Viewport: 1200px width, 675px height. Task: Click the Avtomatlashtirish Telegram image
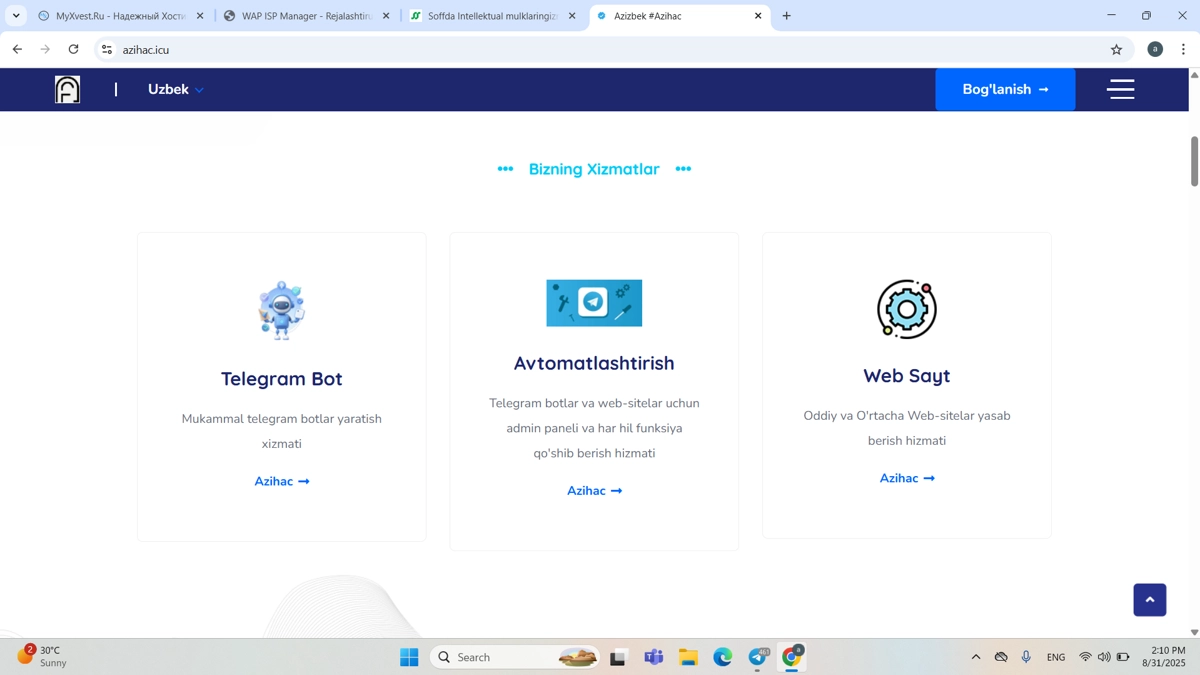(x=594, y=303)
